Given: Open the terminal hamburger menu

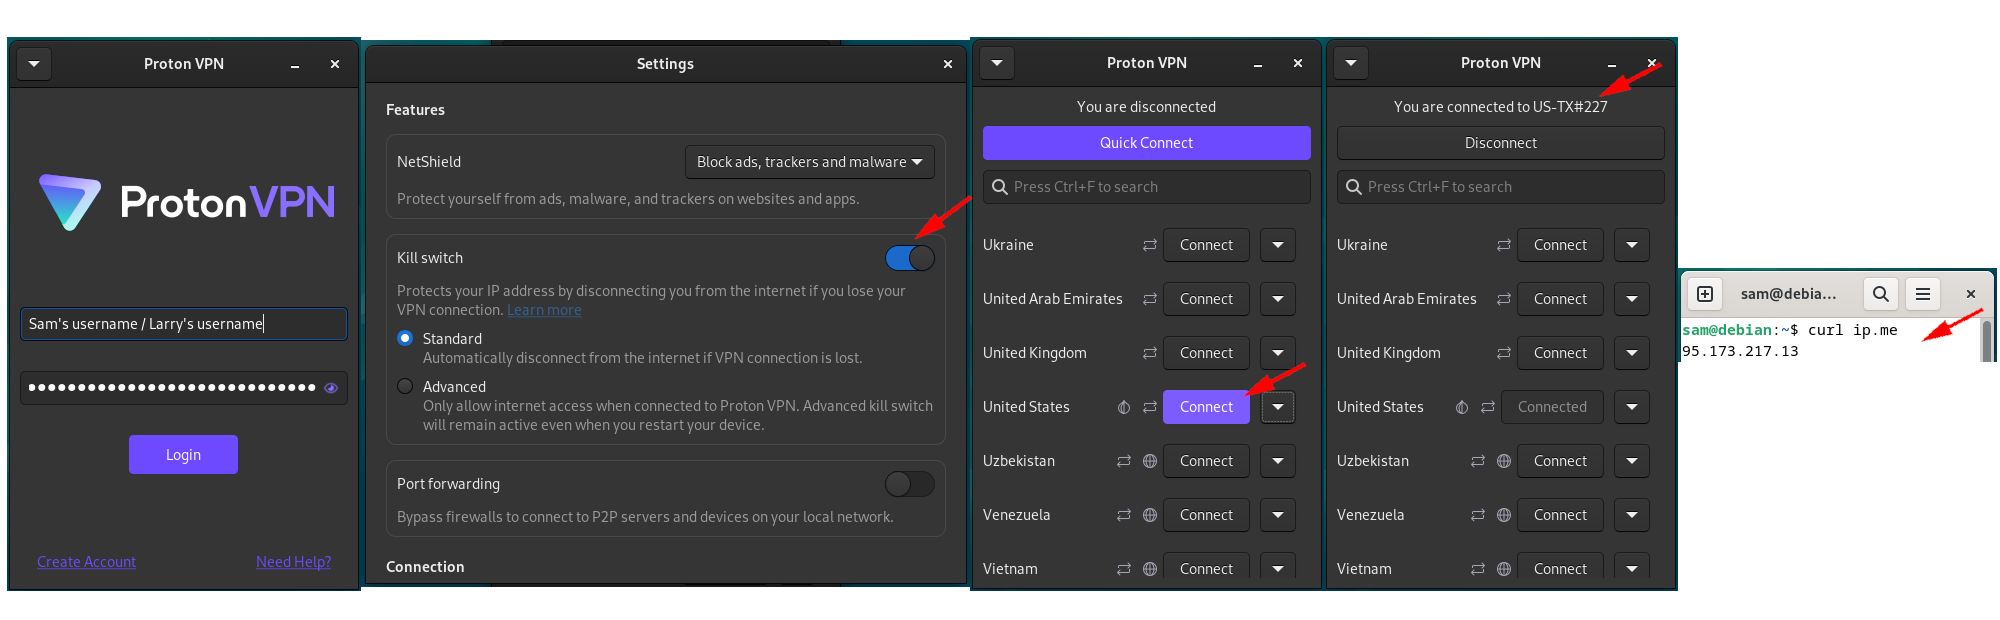Looking at the screenshot, I should click(x=1923, y=294).
